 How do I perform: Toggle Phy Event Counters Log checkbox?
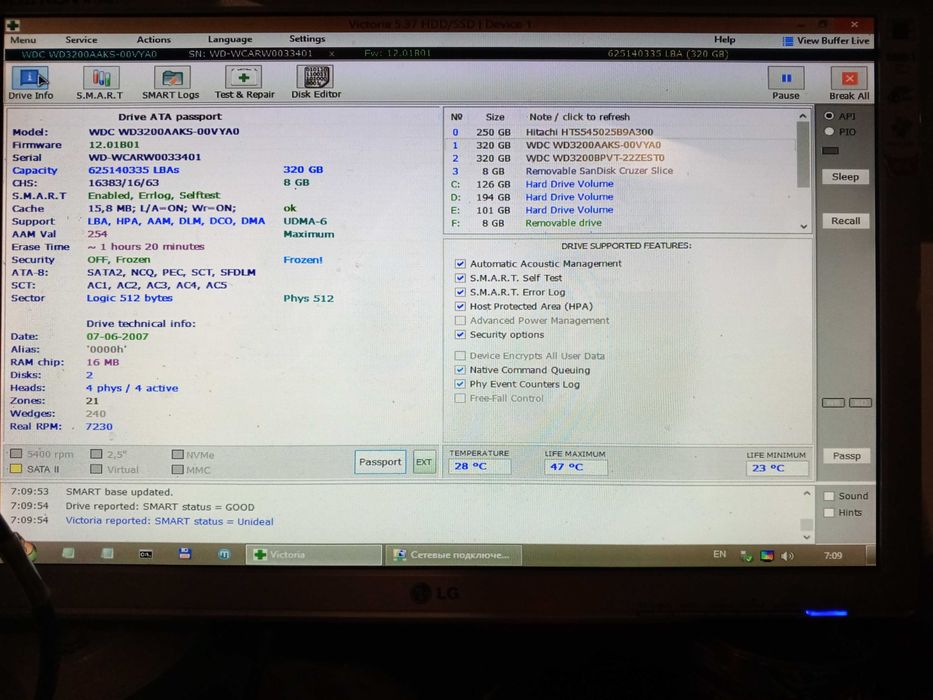[460, 384]
